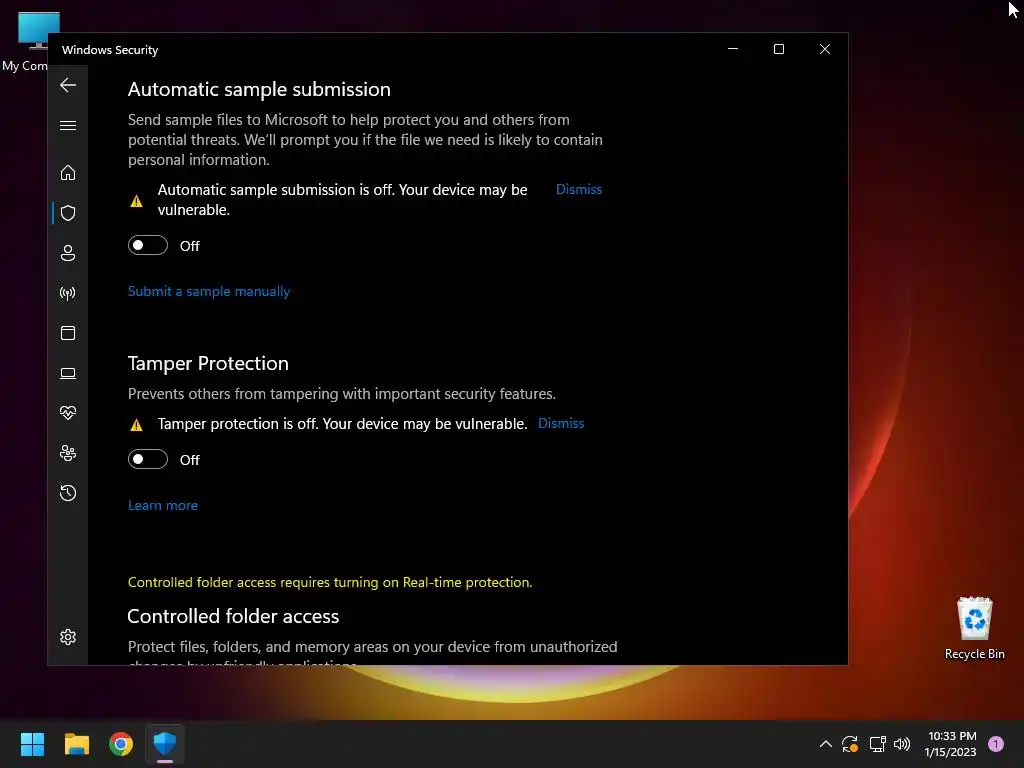Click the Tamper Protection heading
Viewport: 1024px width, 768px height.
(208, 363)
